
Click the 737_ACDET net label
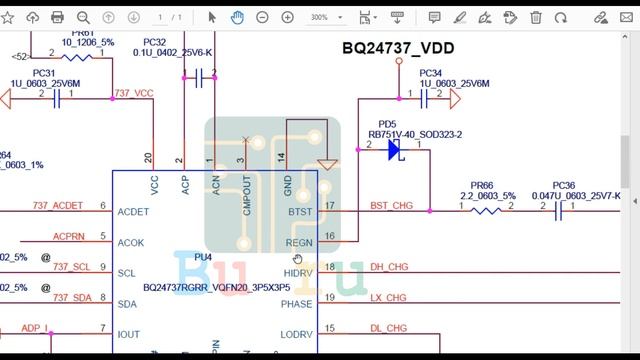pos(58,205)
